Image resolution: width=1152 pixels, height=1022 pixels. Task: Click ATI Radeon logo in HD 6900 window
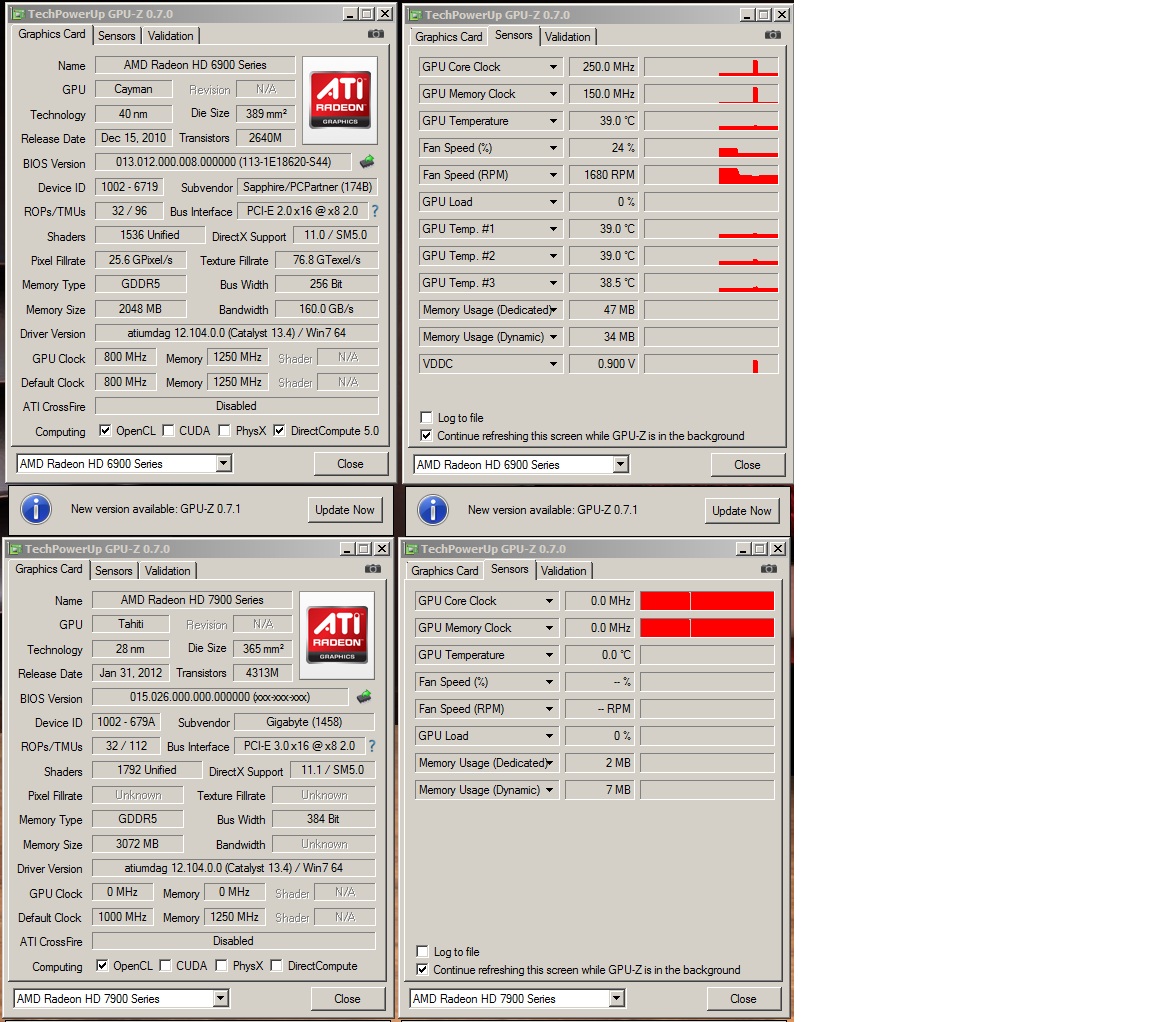coord(339,100)
